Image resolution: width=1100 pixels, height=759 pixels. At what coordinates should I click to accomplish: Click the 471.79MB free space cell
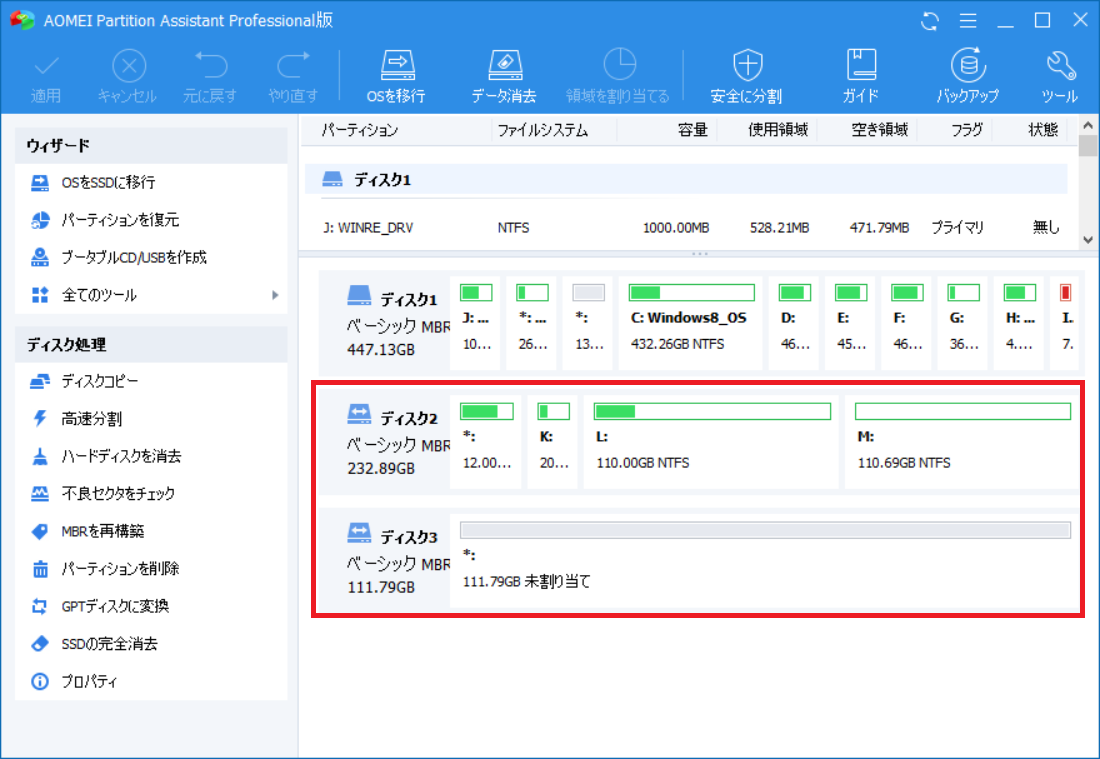coord(880,228)
